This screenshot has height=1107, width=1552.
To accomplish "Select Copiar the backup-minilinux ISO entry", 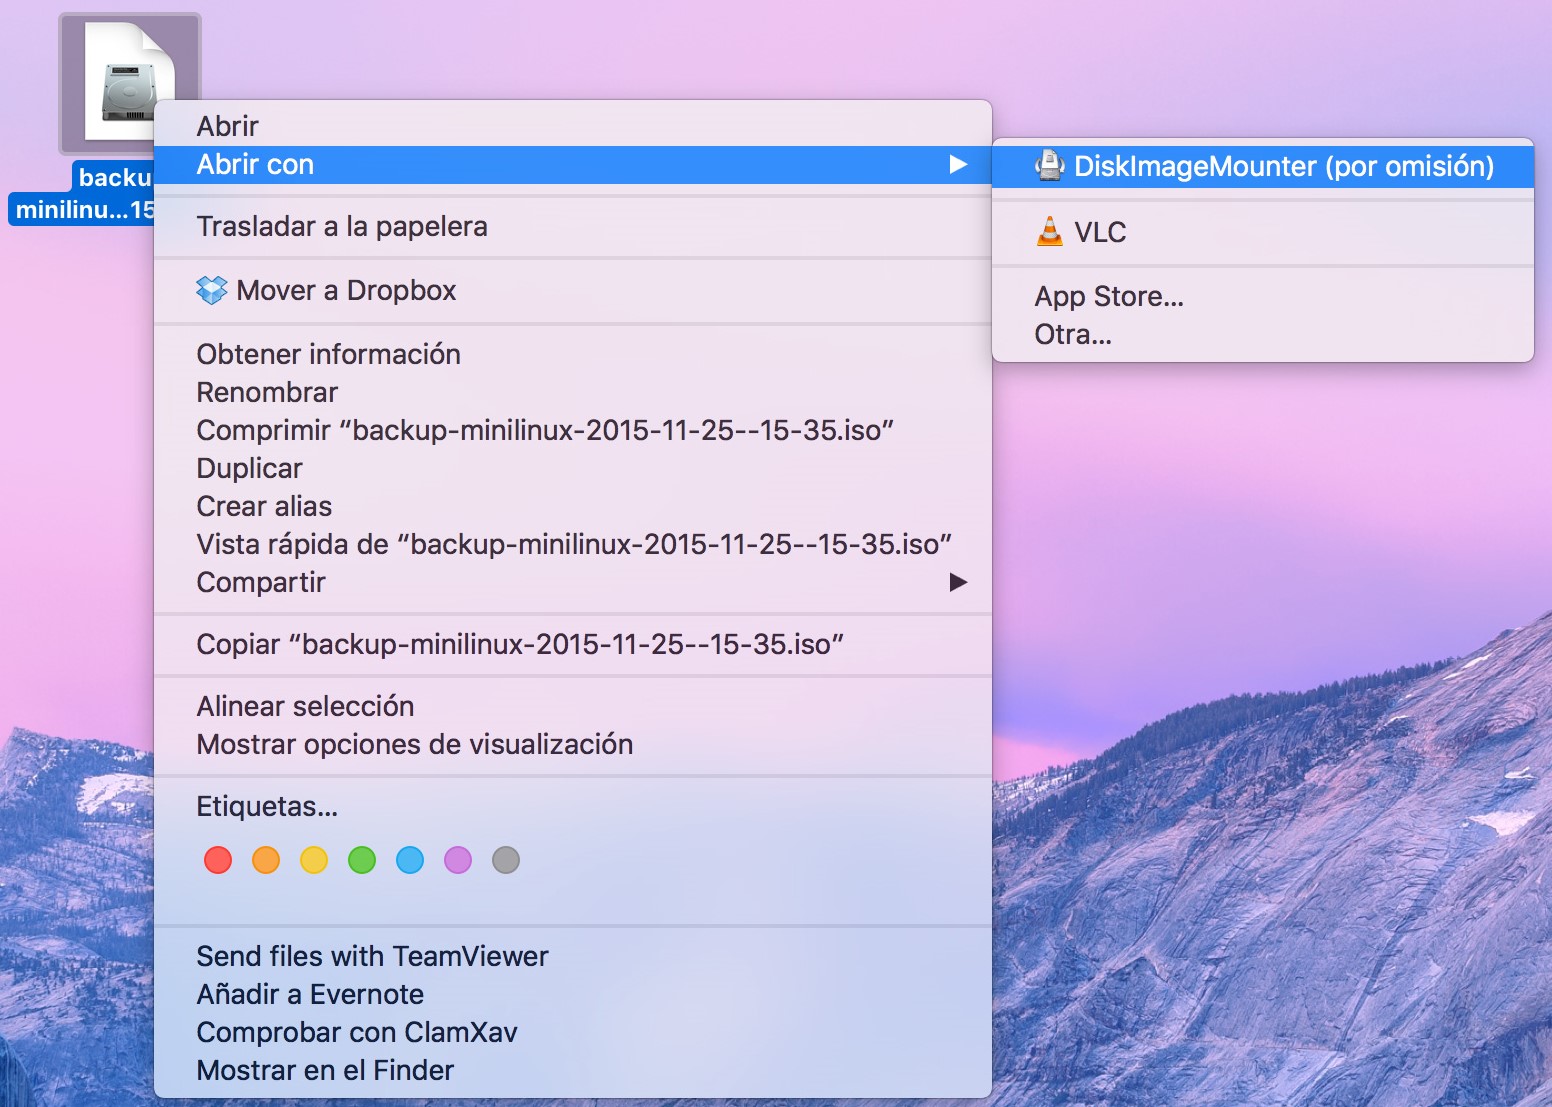I will pos(573,644).
